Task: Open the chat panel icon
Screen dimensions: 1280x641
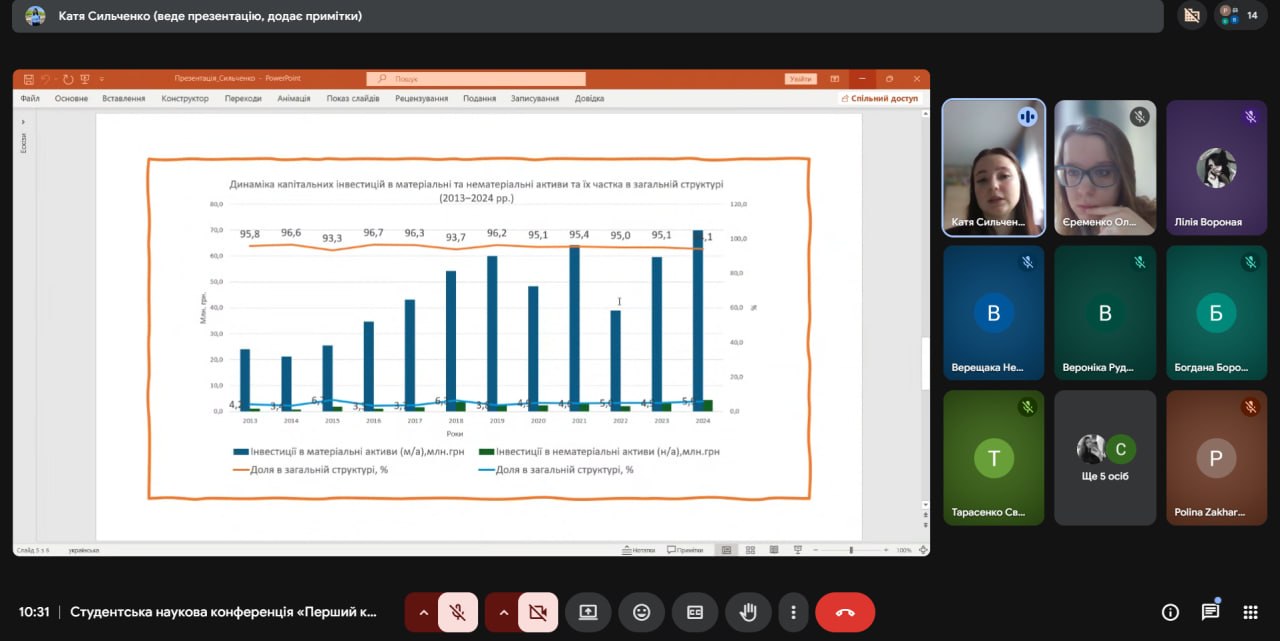Action: (1210, 612)
